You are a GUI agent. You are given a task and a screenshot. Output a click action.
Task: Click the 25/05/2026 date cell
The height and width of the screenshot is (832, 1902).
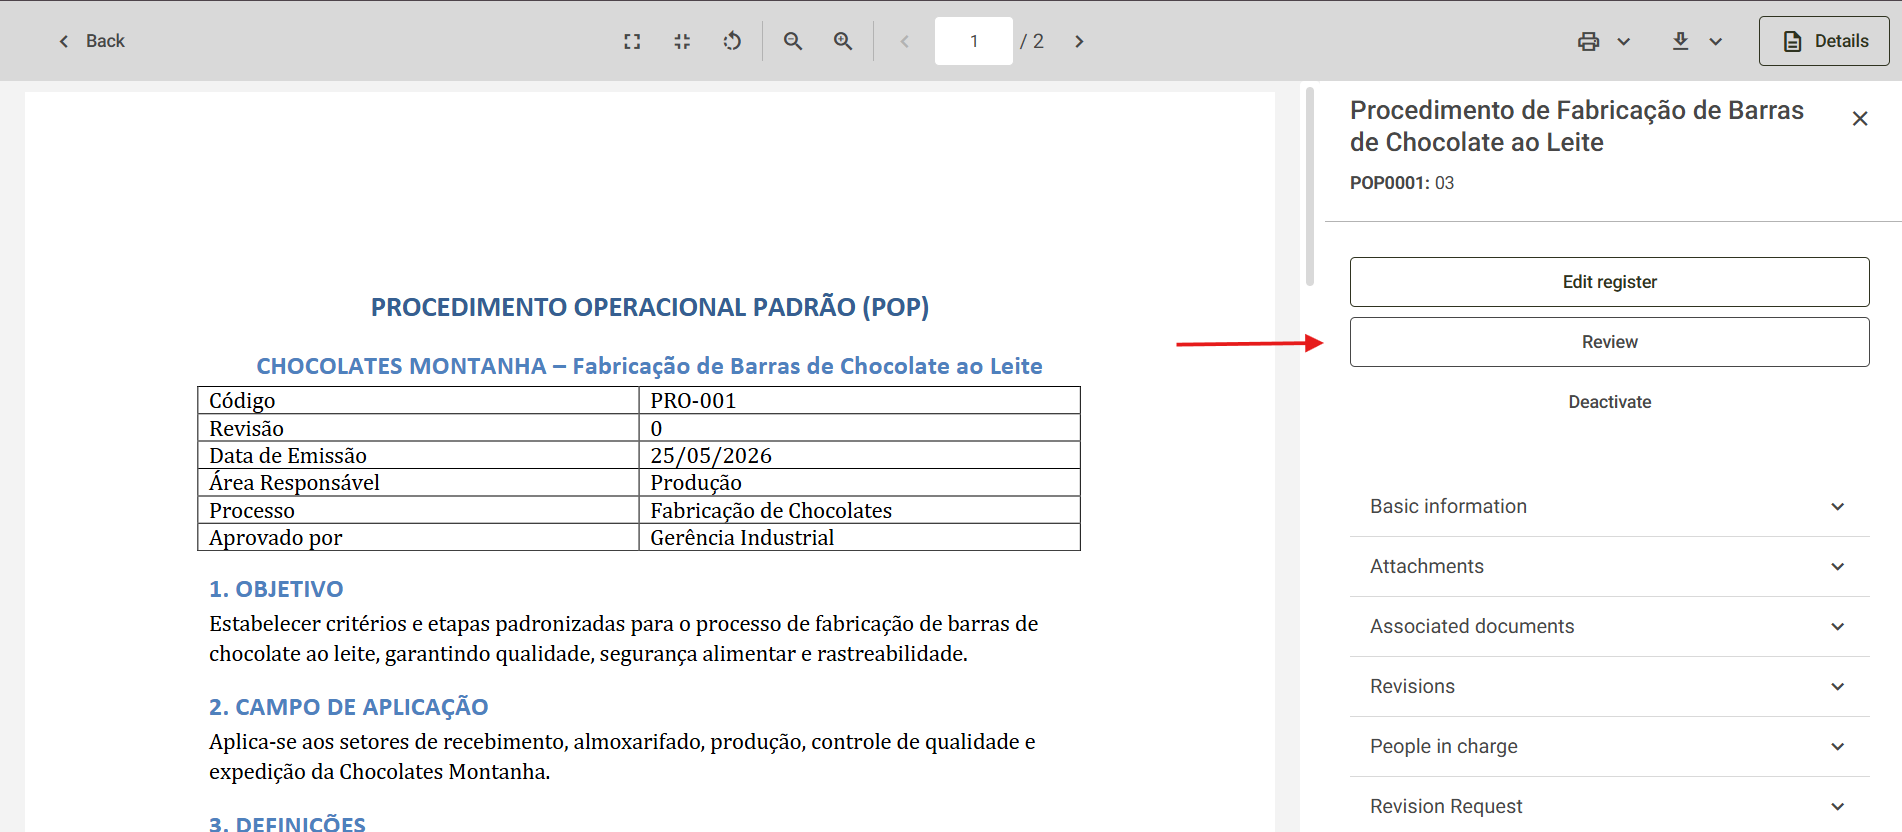tap(859, 455)
